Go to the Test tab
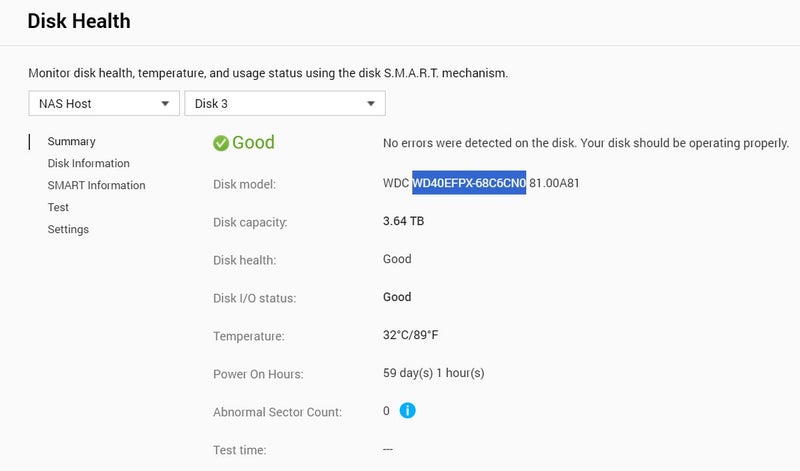800x471 pixels. pos(58,208)
